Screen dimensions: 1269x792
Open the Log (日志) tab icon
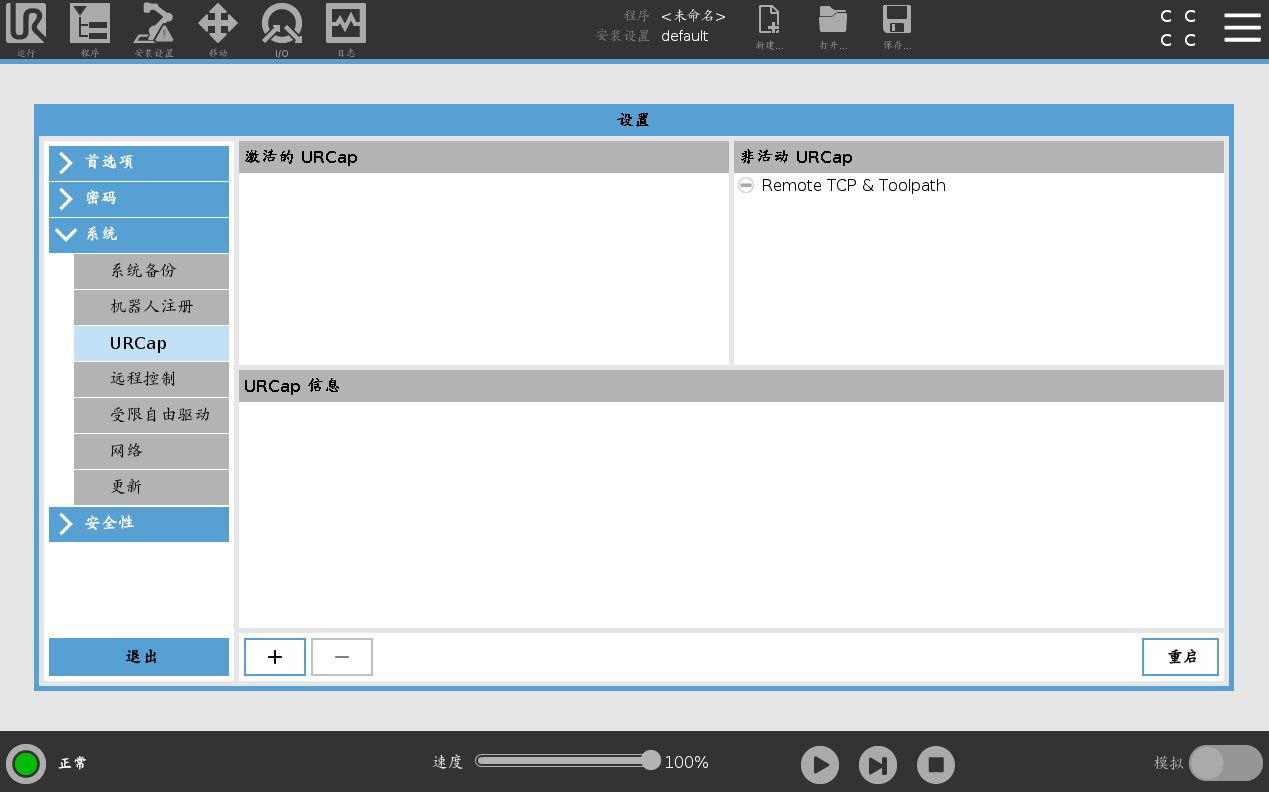tap(346, 29)
